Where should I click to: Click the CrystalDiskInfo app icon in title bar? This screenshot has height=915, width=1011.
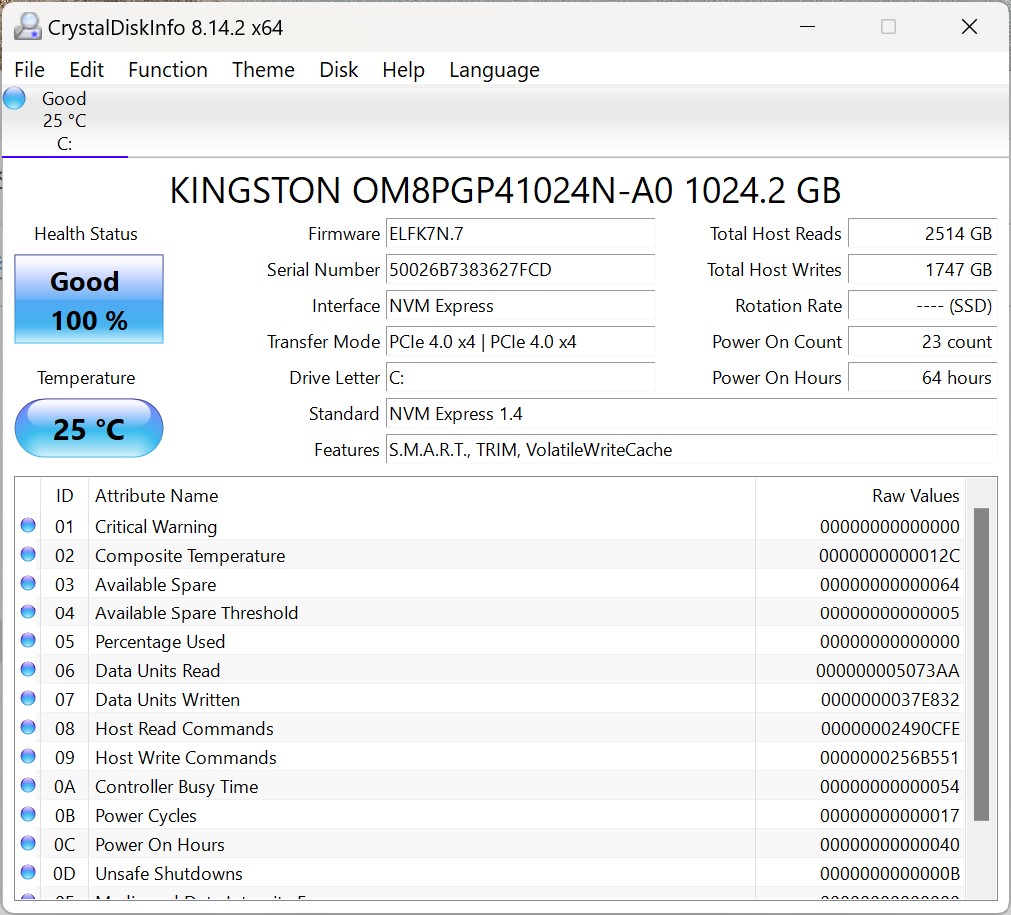click(28, 27)
